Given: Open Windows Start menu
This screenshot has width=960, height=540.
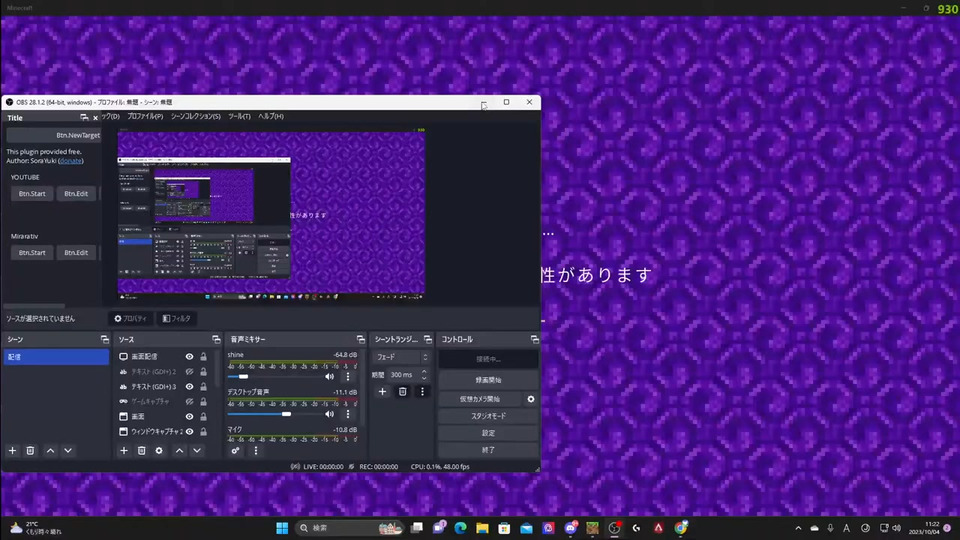Looking at the screenshot, I should (x=282, y=528).
